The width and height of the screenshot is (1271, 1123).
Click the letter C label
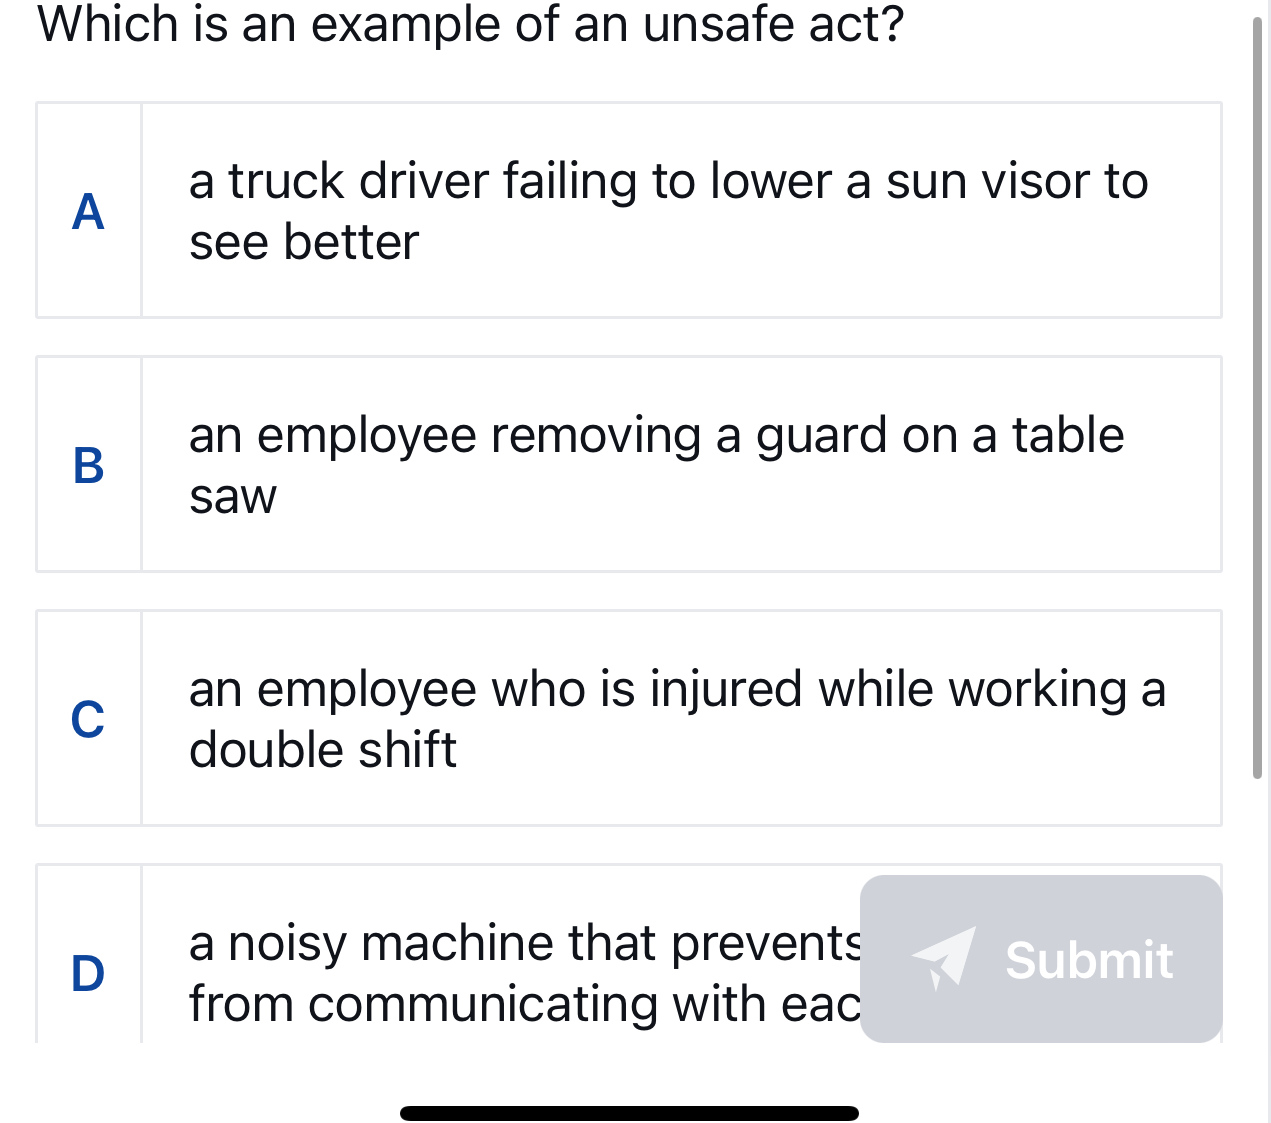click(x=89, y=719)
